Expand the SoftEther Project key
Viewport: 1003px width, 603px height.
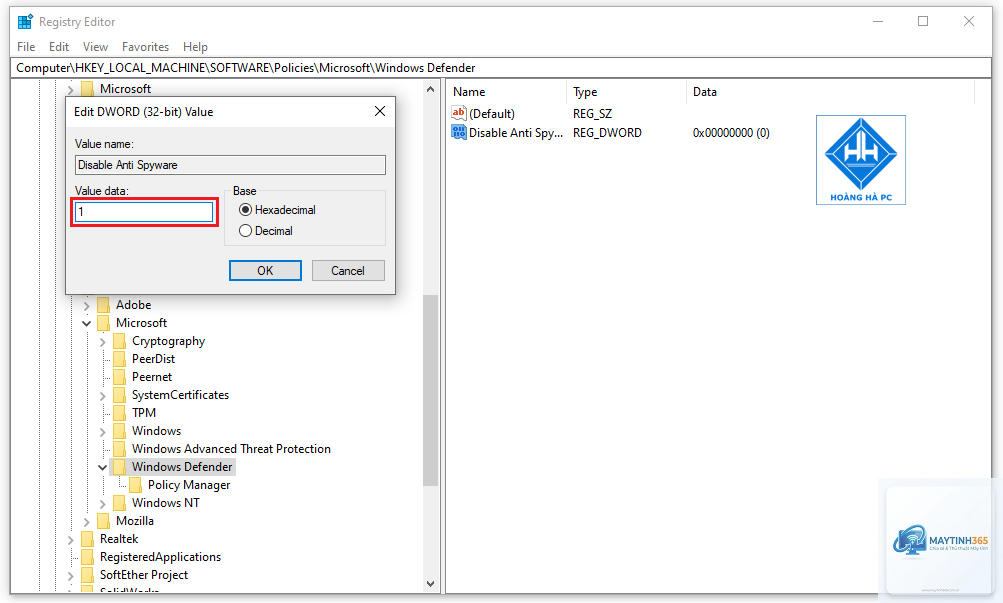[x=70, y=575]
